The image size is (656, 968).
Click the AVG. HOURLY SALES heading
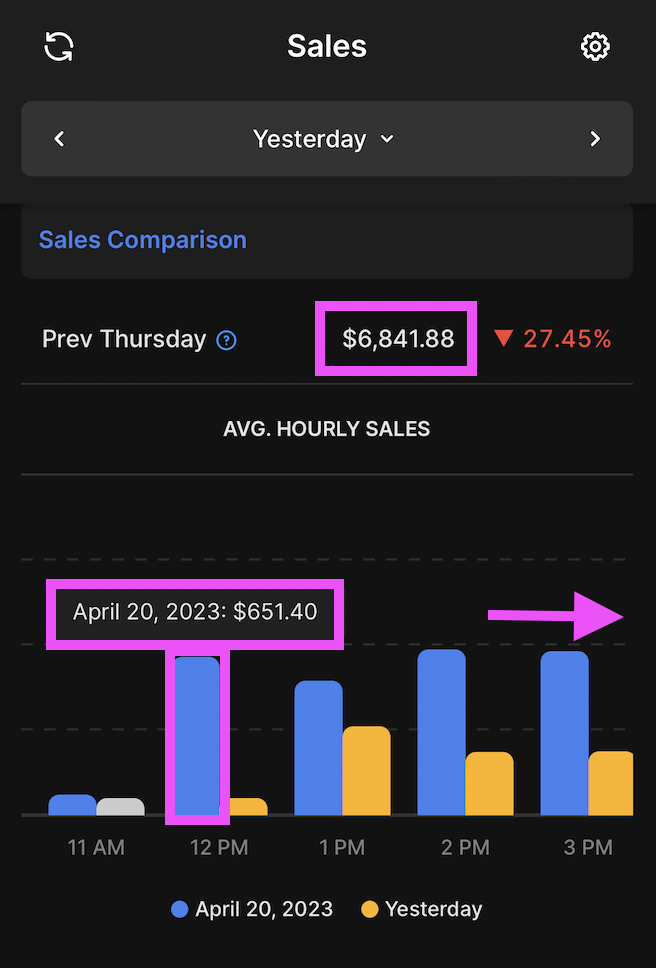click(327, 429)
